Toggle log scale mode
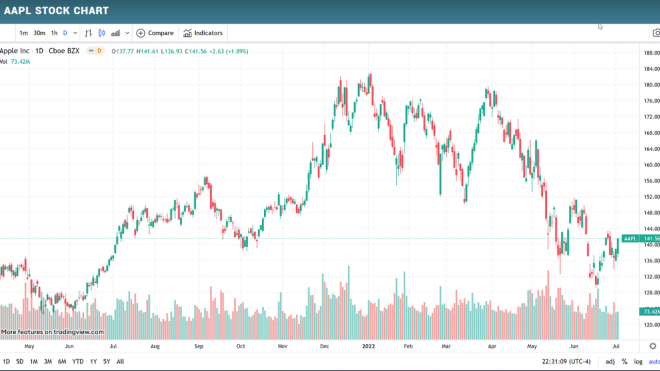This screenshot has width=660, height=371. click(x=639, y=361)
